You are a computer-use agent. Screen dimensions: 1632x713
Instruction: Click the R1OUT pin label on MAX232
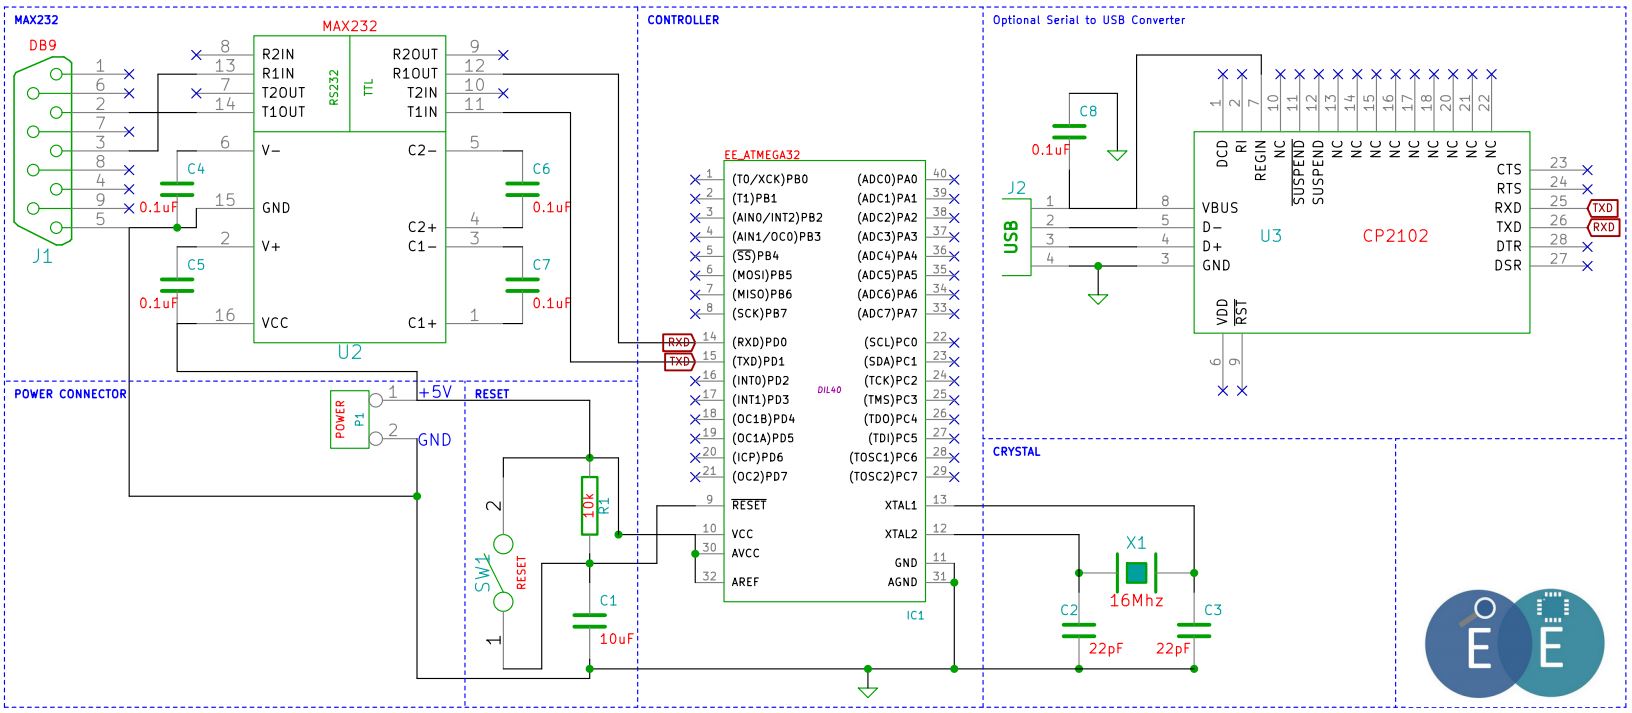[x=415, y=73]
